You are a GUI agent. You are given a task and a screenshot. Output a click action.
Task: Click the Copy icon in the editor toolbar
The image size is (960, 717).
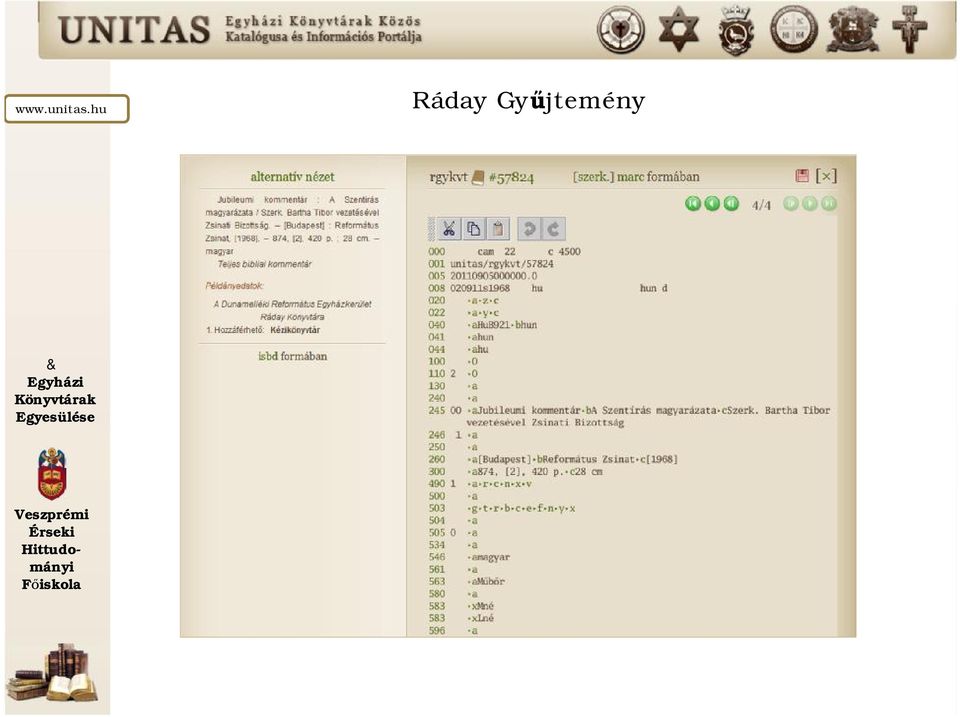point(473,228)
